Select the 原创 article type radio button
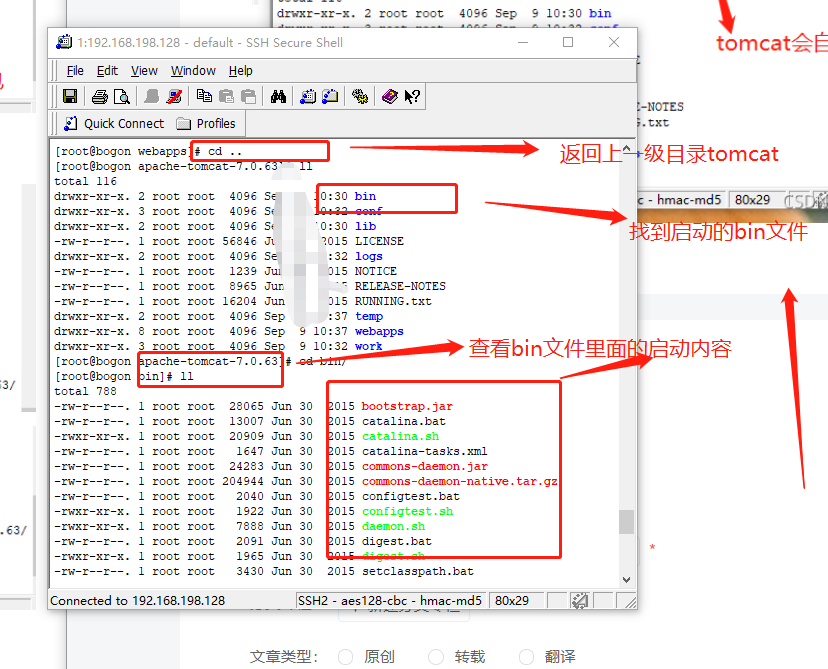Image resolution: width=828 pixels, height=669 pixels. 346,657
